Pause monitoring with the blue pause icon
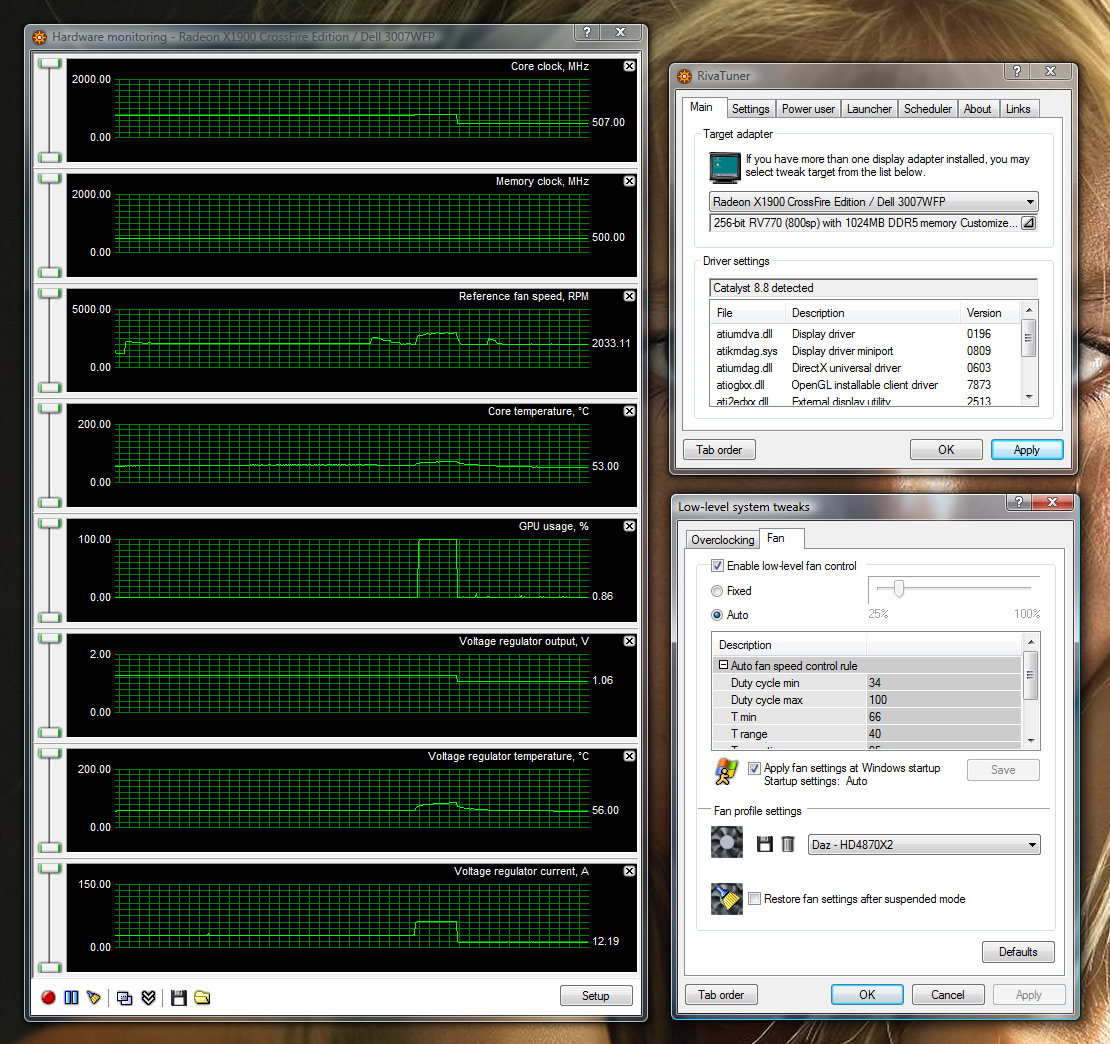Viewport: 1110px width, 1044px height. click(x=71, y=997)
